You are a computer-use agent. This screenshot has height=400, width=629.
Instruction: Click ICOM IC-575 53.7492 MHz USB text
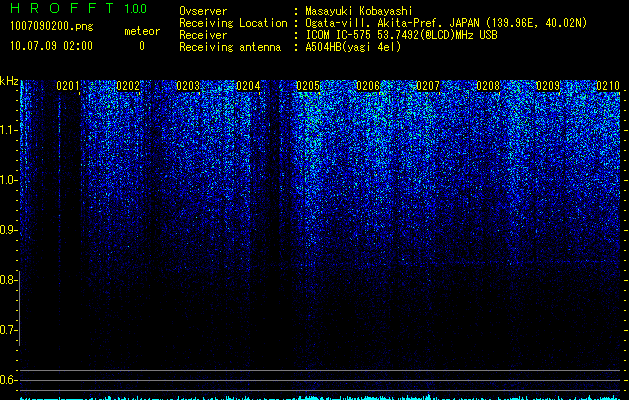point(401,35)
